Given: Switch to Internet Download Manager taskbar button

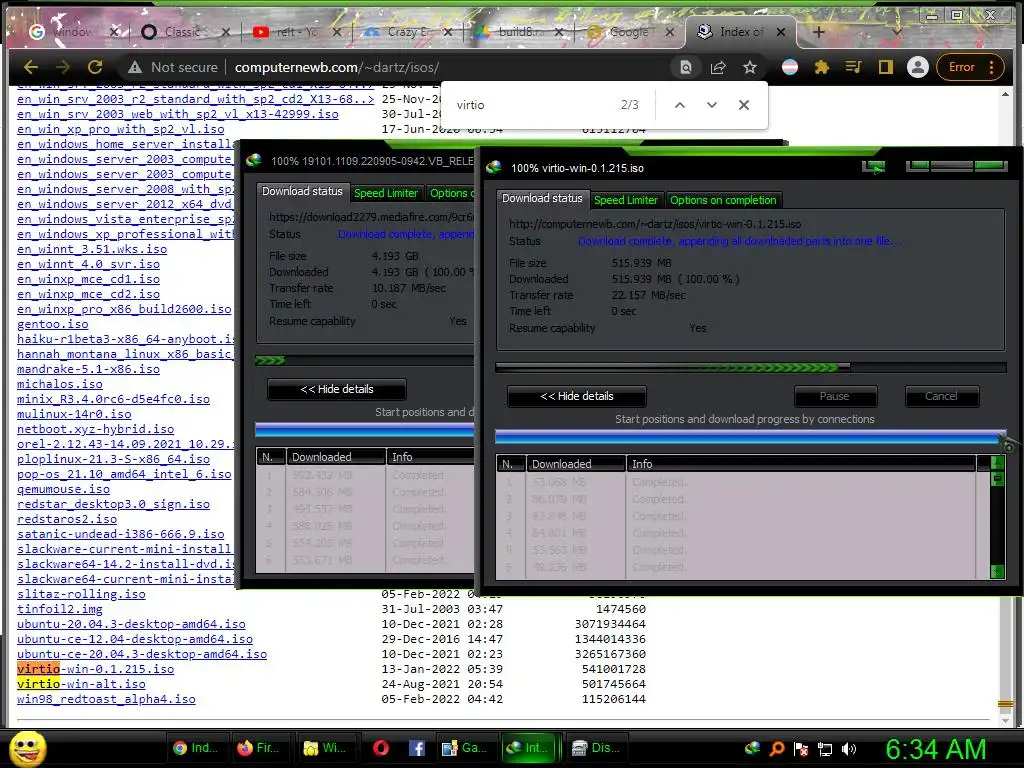Looking at the screenshot, I should [528, 748].
